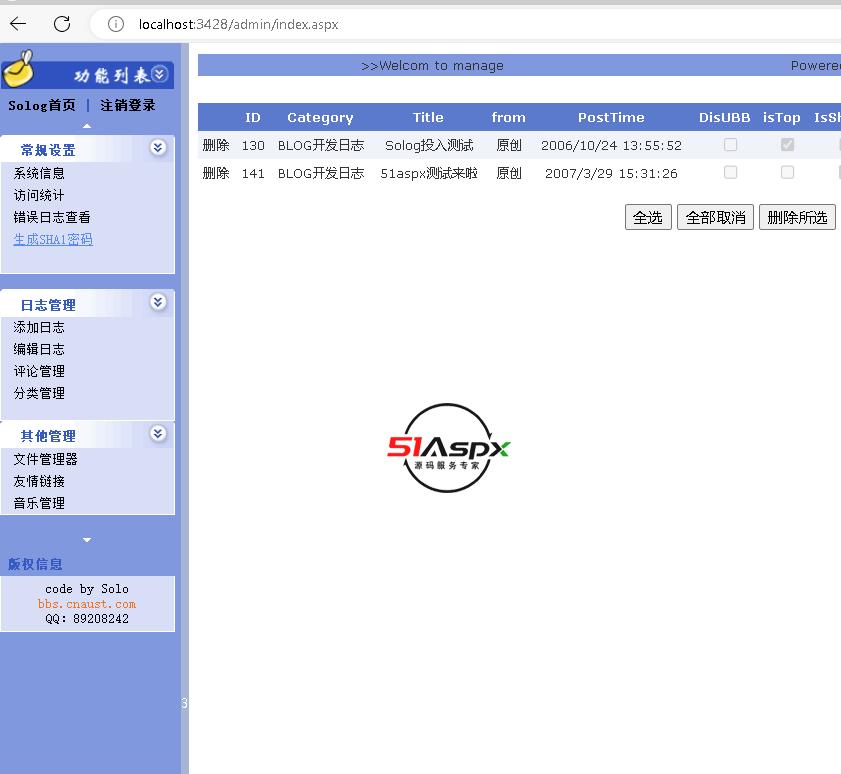Open 错误日志查看 menu item
Screen dimensions: 841x774
pyautogui.click(x=52, y=217)
